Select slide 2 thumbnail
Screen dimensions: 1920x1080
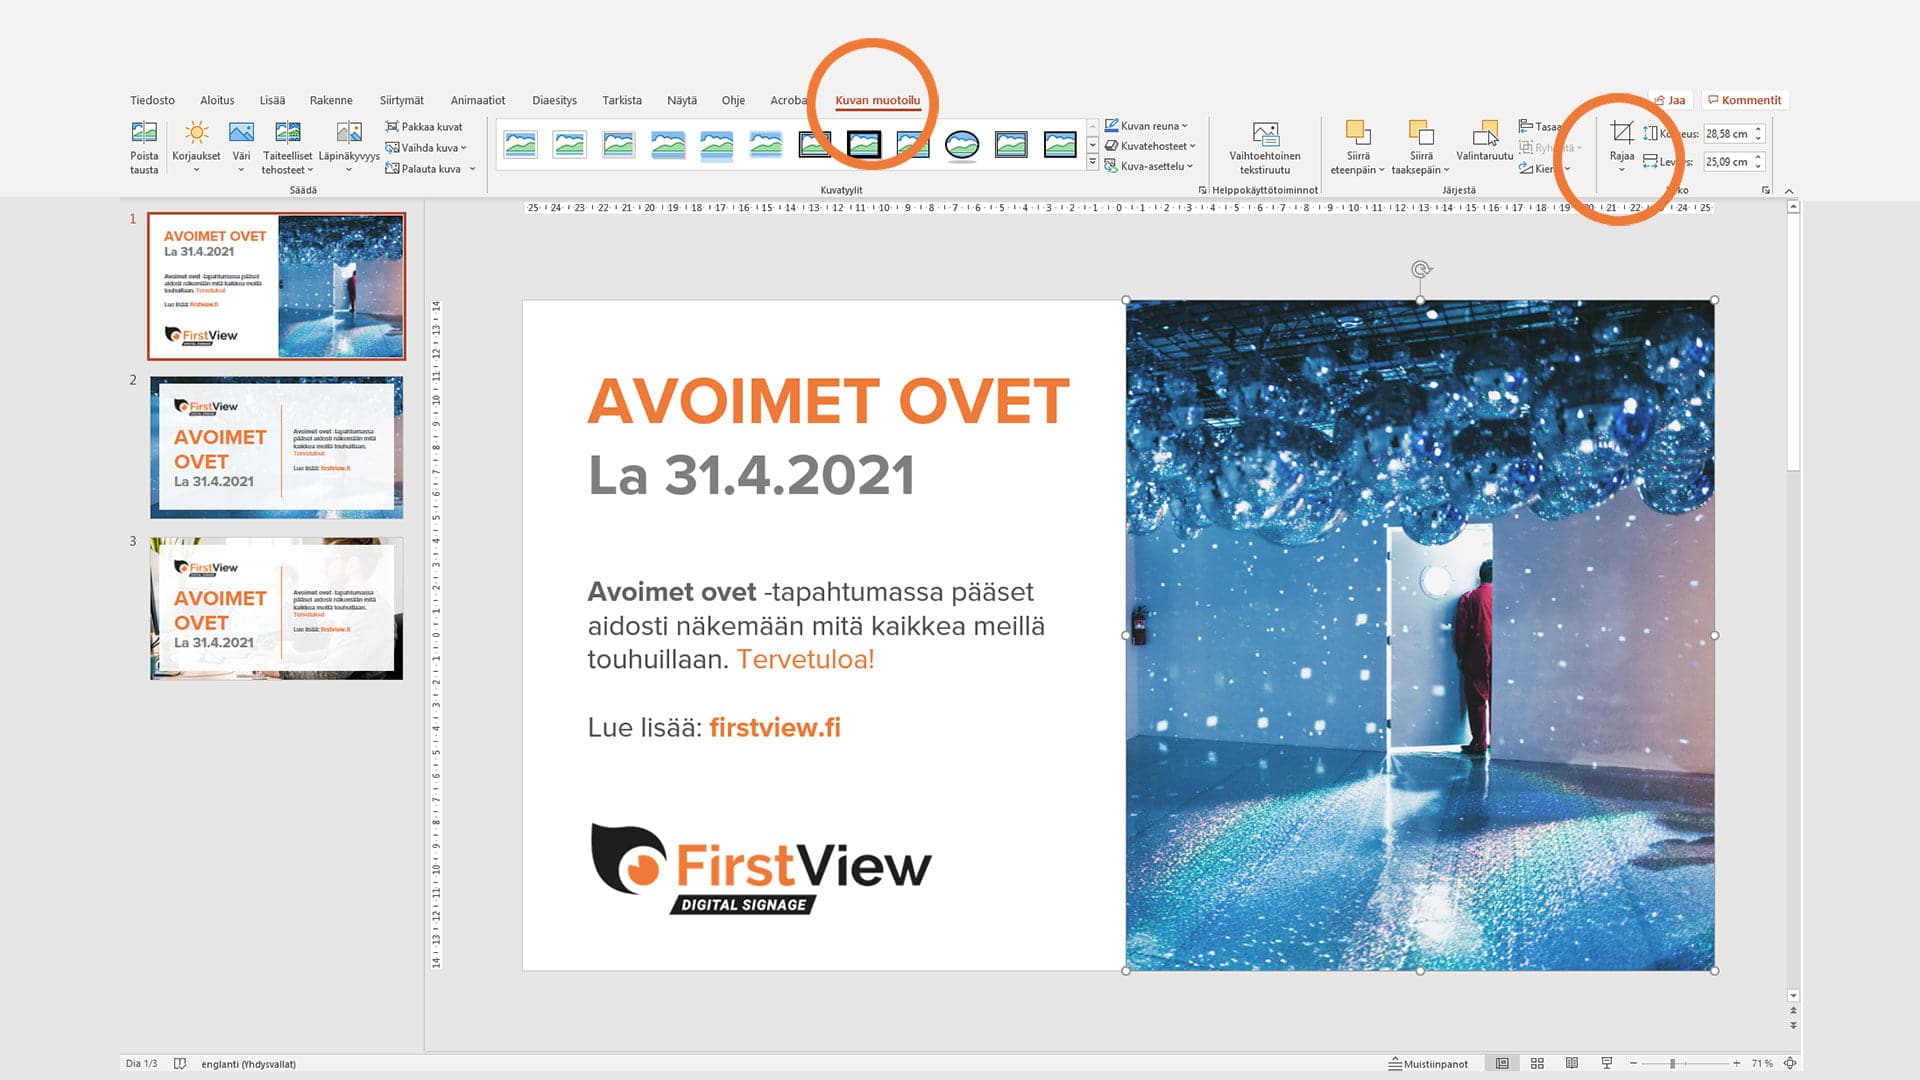[x=277, y=447]
